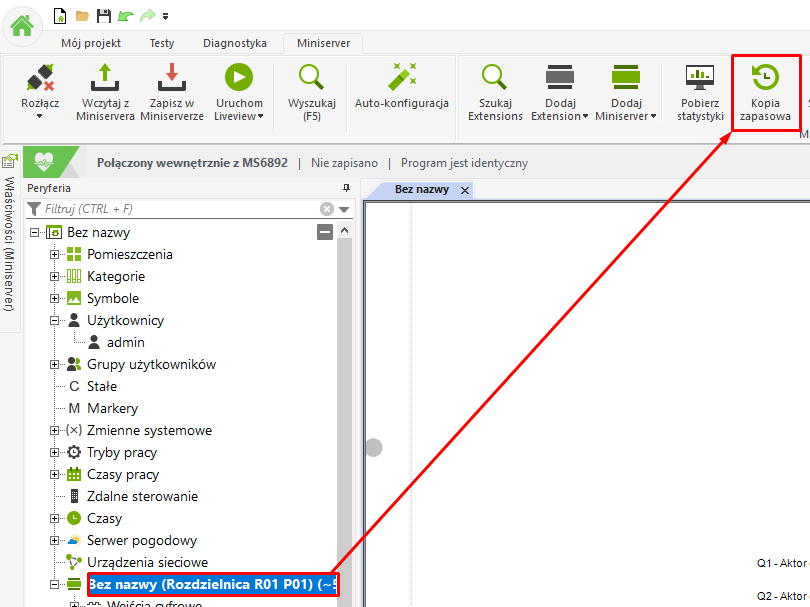
Task: Pin the Peryferia panel
Action: click(x=346, y=188)
